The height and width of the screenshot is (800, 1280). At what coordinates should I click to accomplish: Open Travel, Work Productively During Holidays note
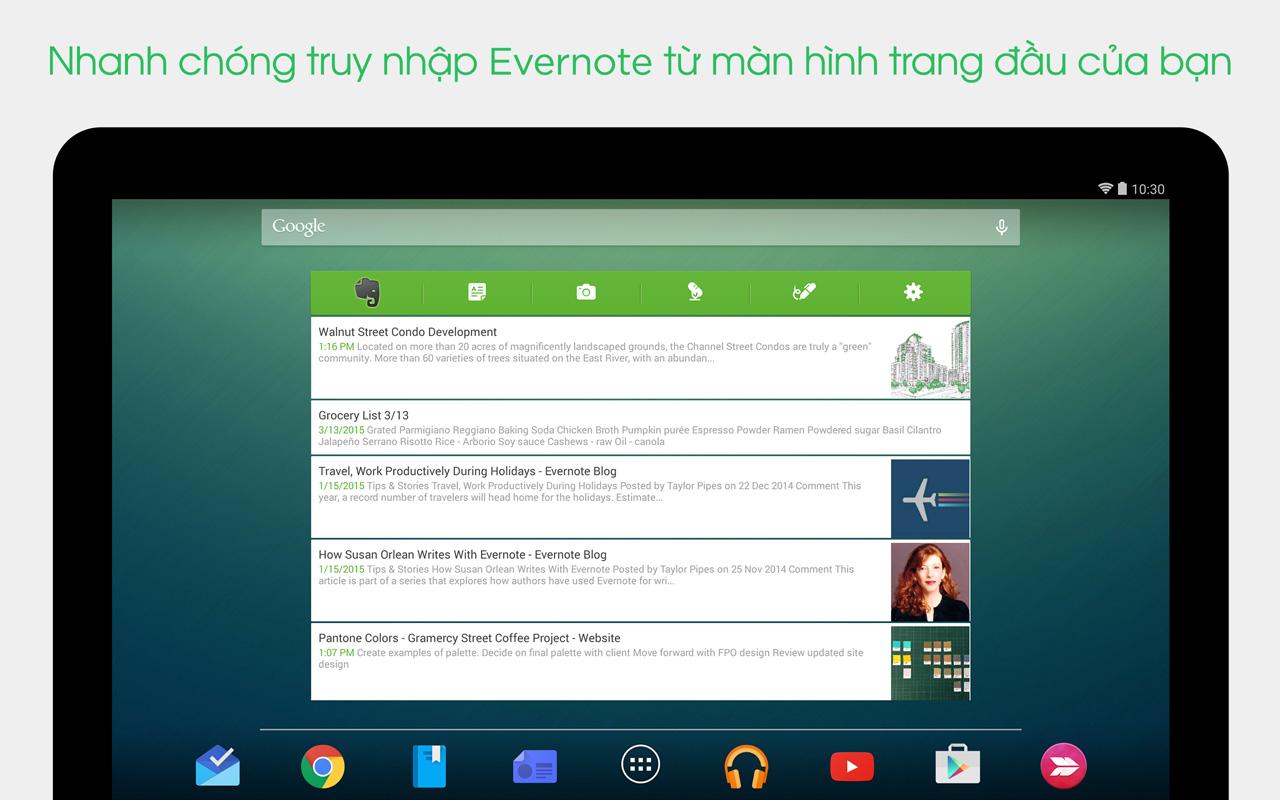640,497
